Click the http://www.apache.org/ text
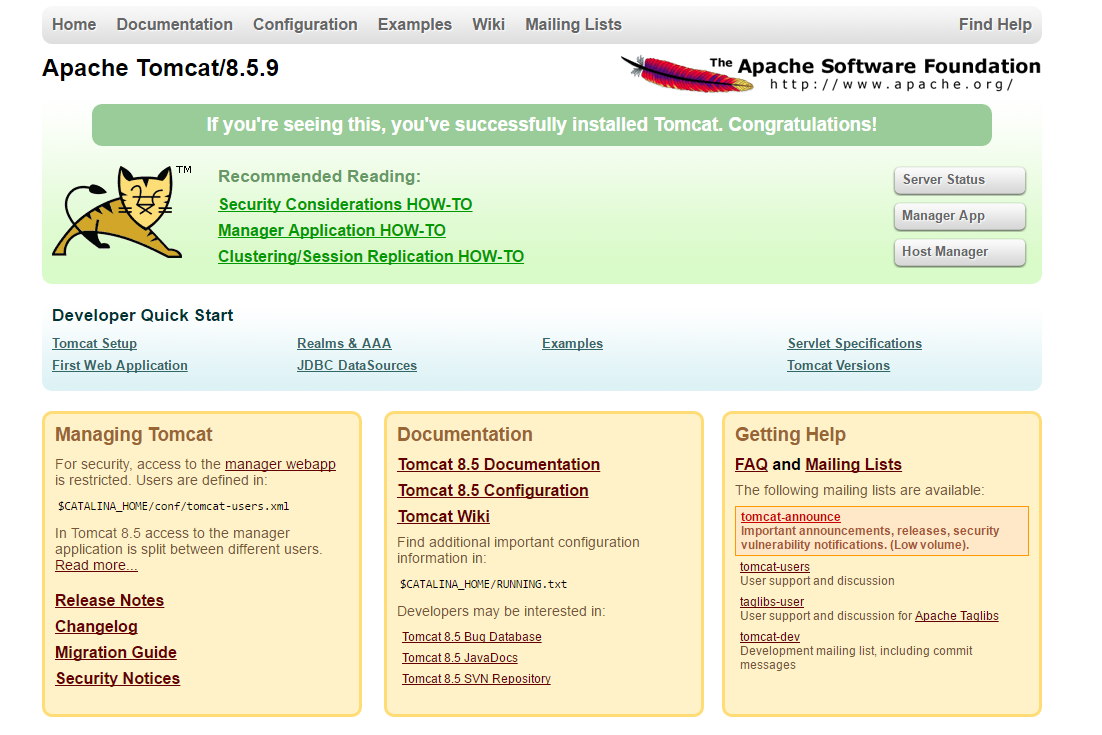The image size is (1102, 735). coord(891,84)
